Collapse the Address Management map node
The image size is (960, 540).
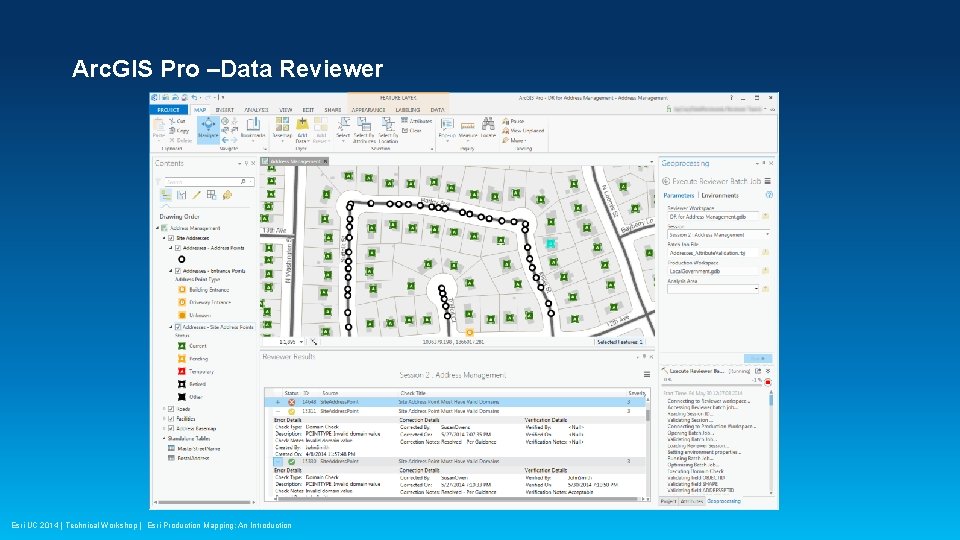tap(157, 228)
